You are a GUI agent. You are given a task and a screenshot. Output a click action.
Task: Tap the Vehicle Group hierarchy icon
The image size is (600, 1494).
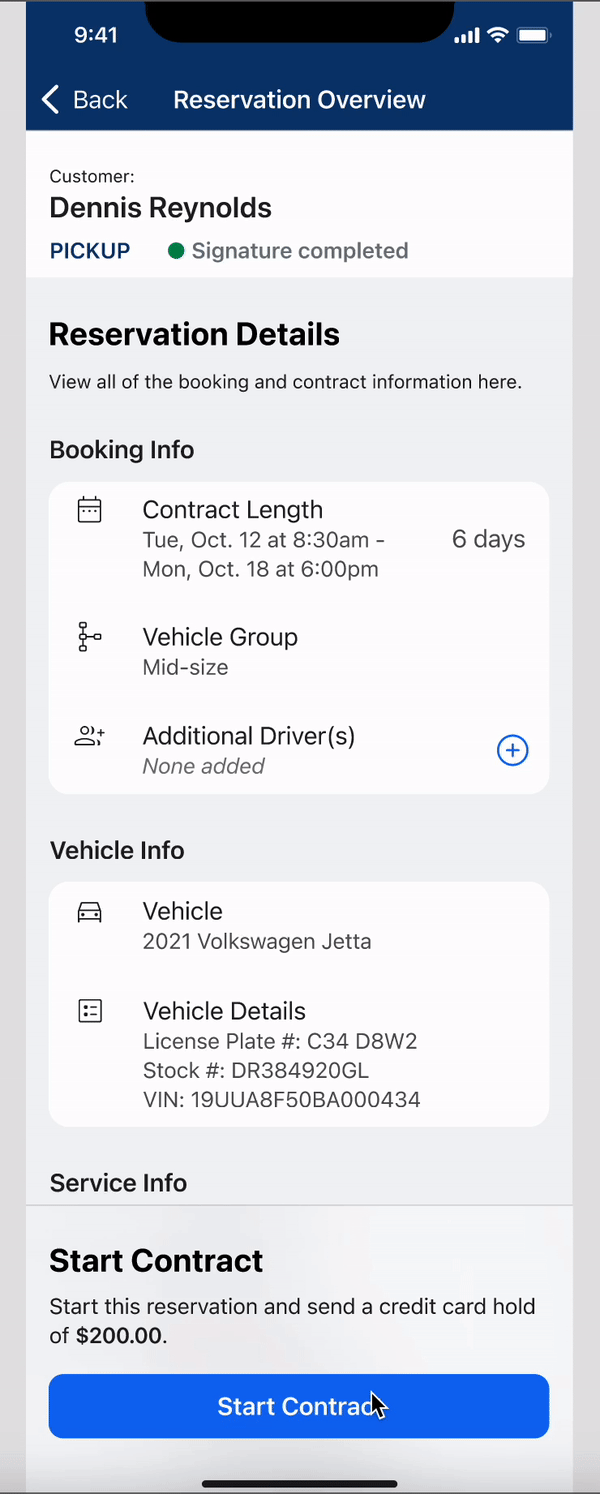[90, 637]
